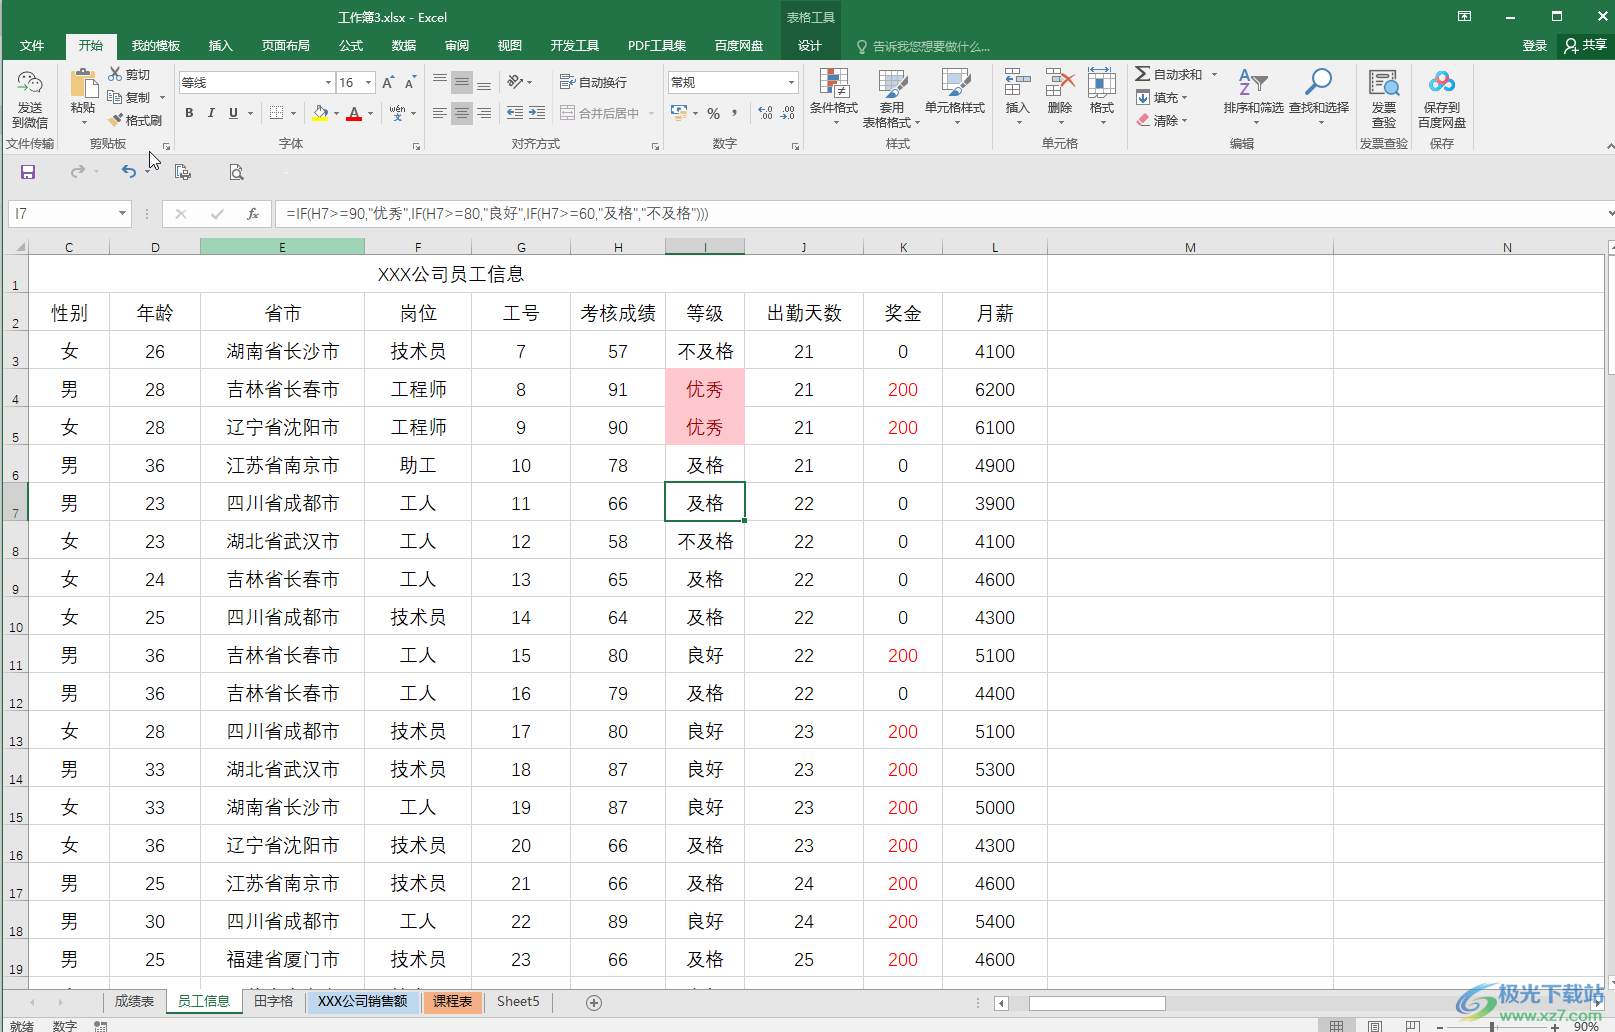
Task: Open Find and Select magnifier
Action: click(x=1319, y=97)
